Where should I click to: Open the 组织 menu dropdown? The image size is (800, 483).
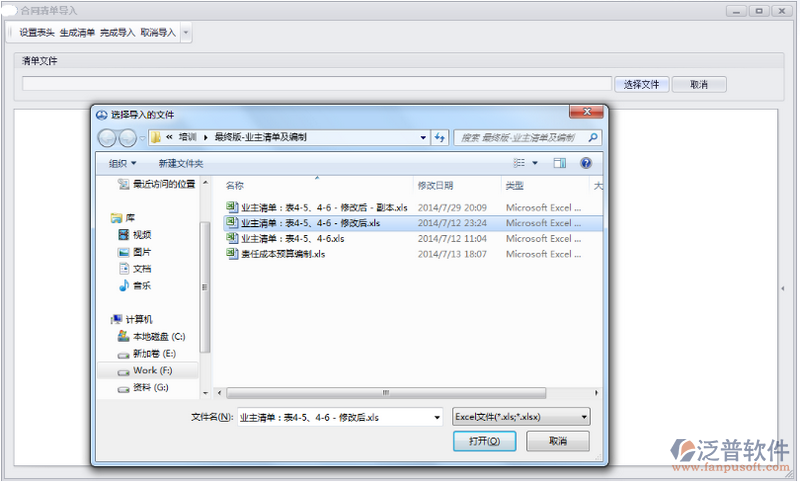coord(122,164)
